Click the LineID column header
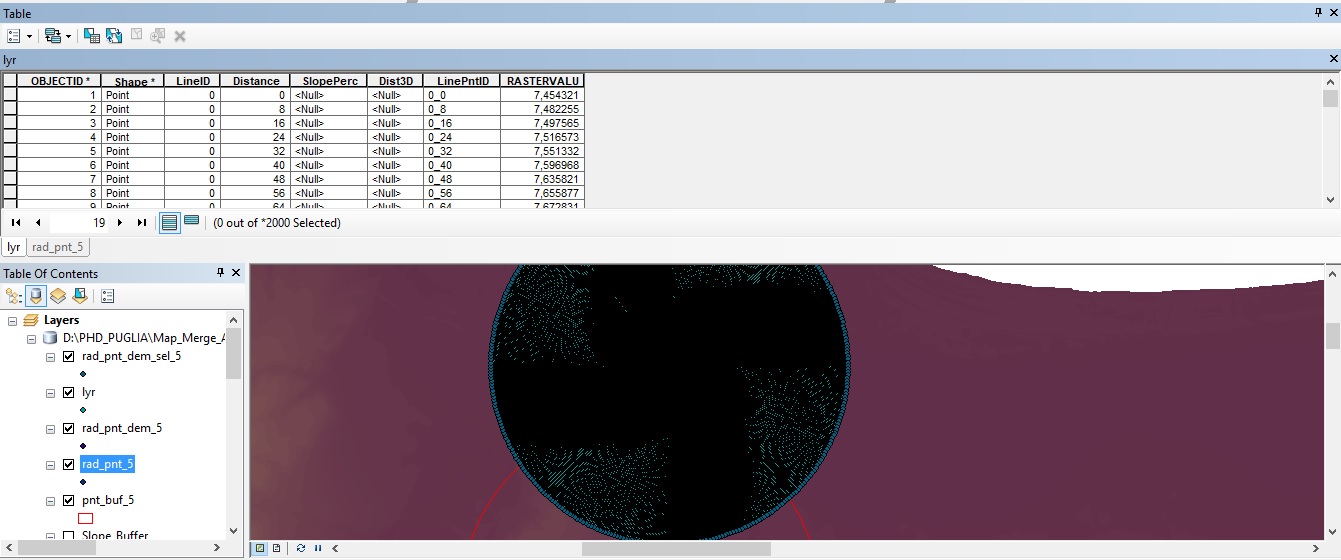Viewport: 1341px width, 560px height. click(193, 80)
